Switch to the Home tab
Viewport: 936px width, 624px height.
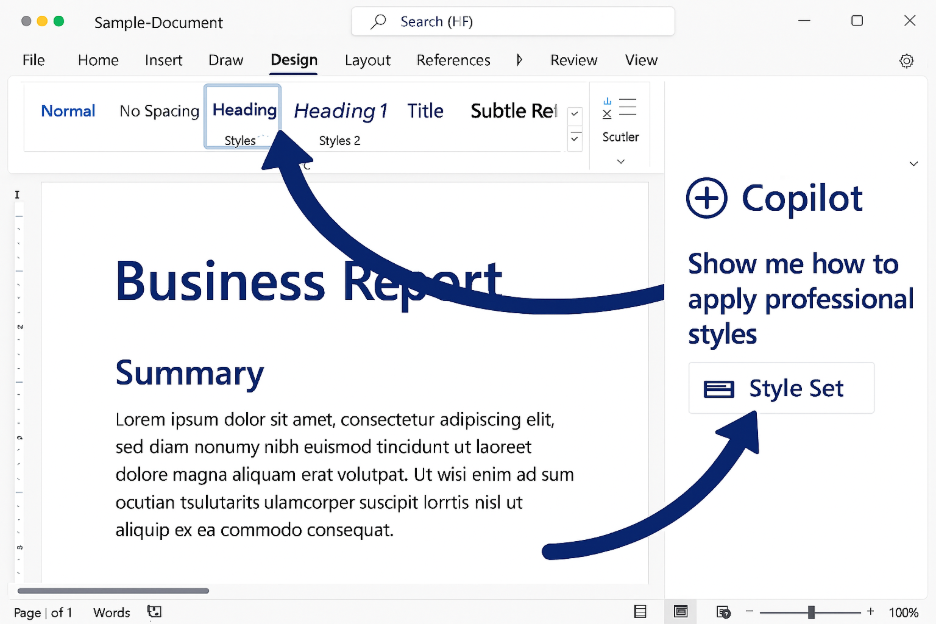98,60
